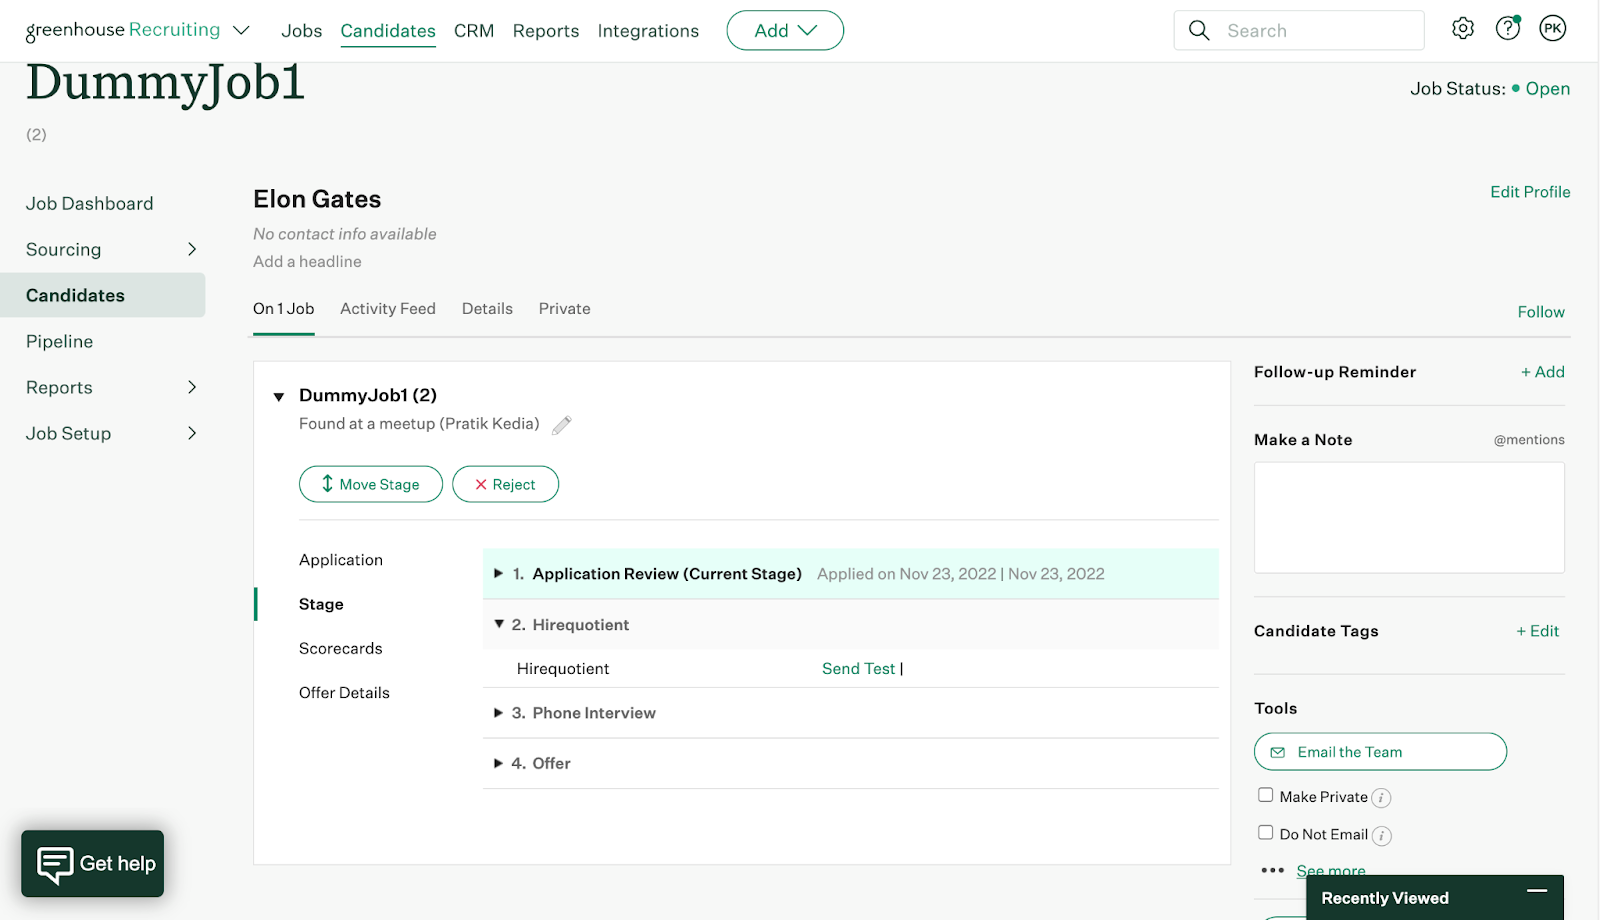Screen dimensions: 1600x920
Task: Click the Search input field
Action: click(x=1299, y=30)
